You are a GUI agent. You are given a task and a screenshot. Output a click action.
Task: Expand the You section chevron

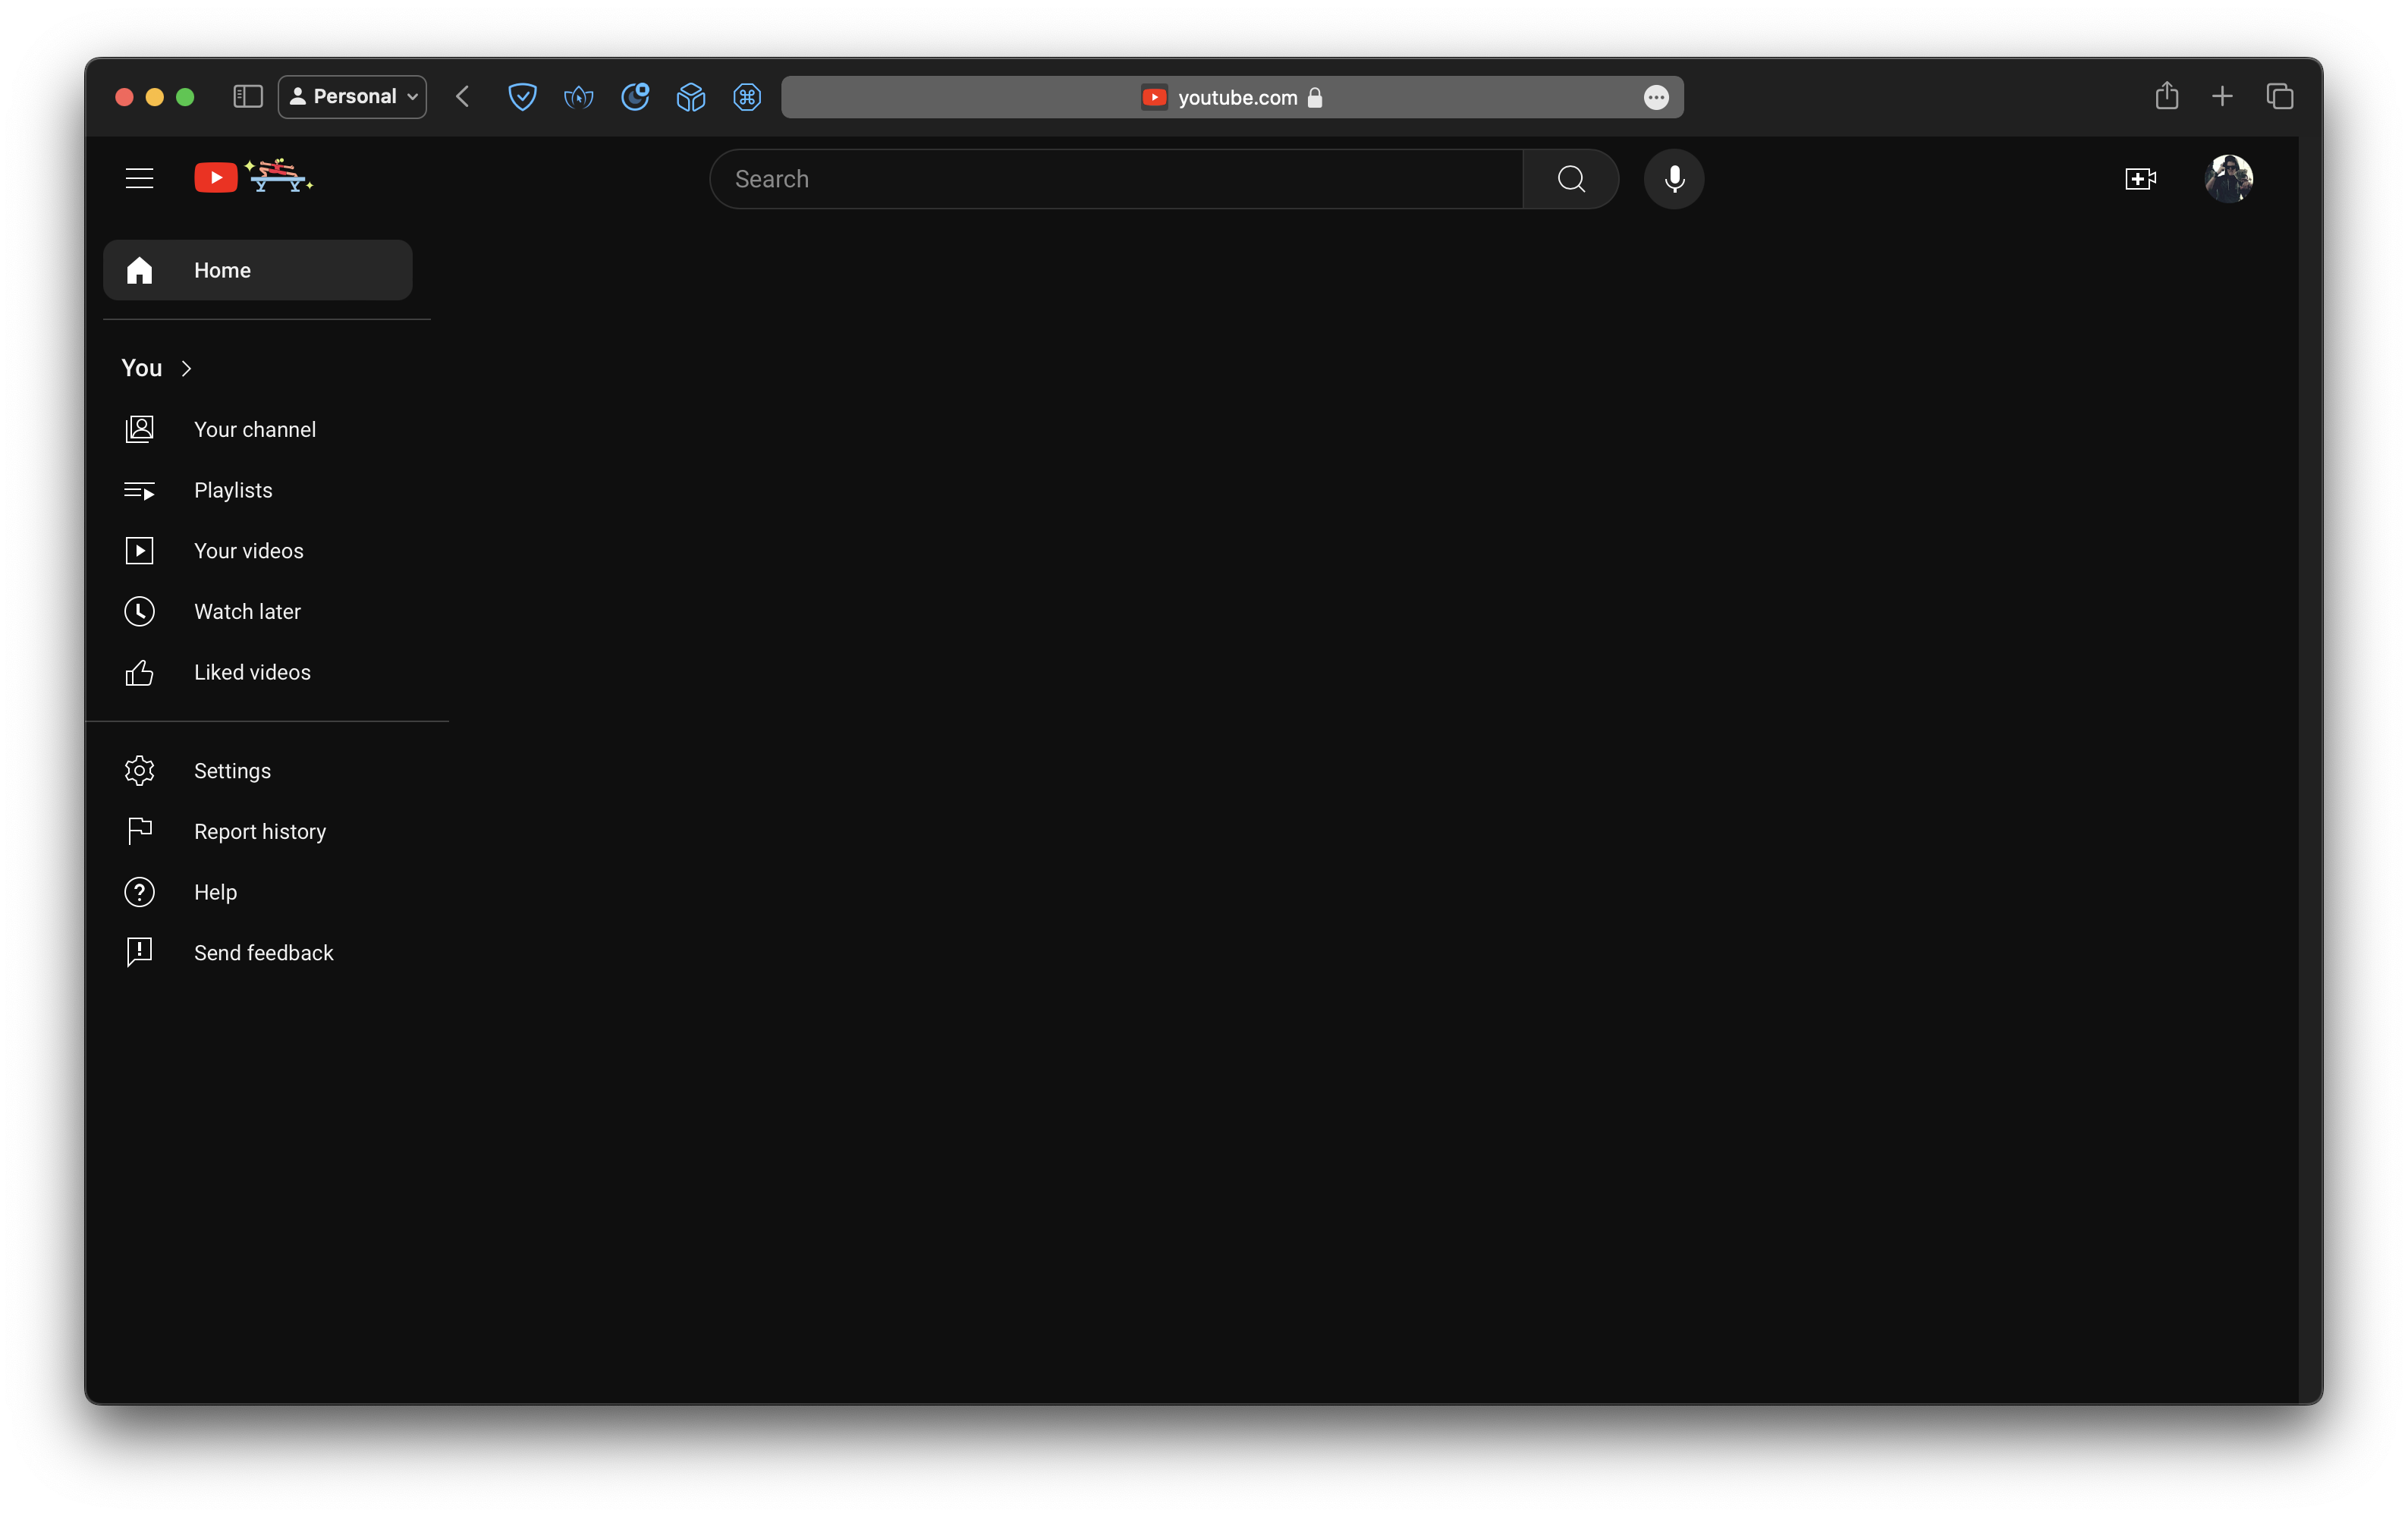tap(186, 369)
